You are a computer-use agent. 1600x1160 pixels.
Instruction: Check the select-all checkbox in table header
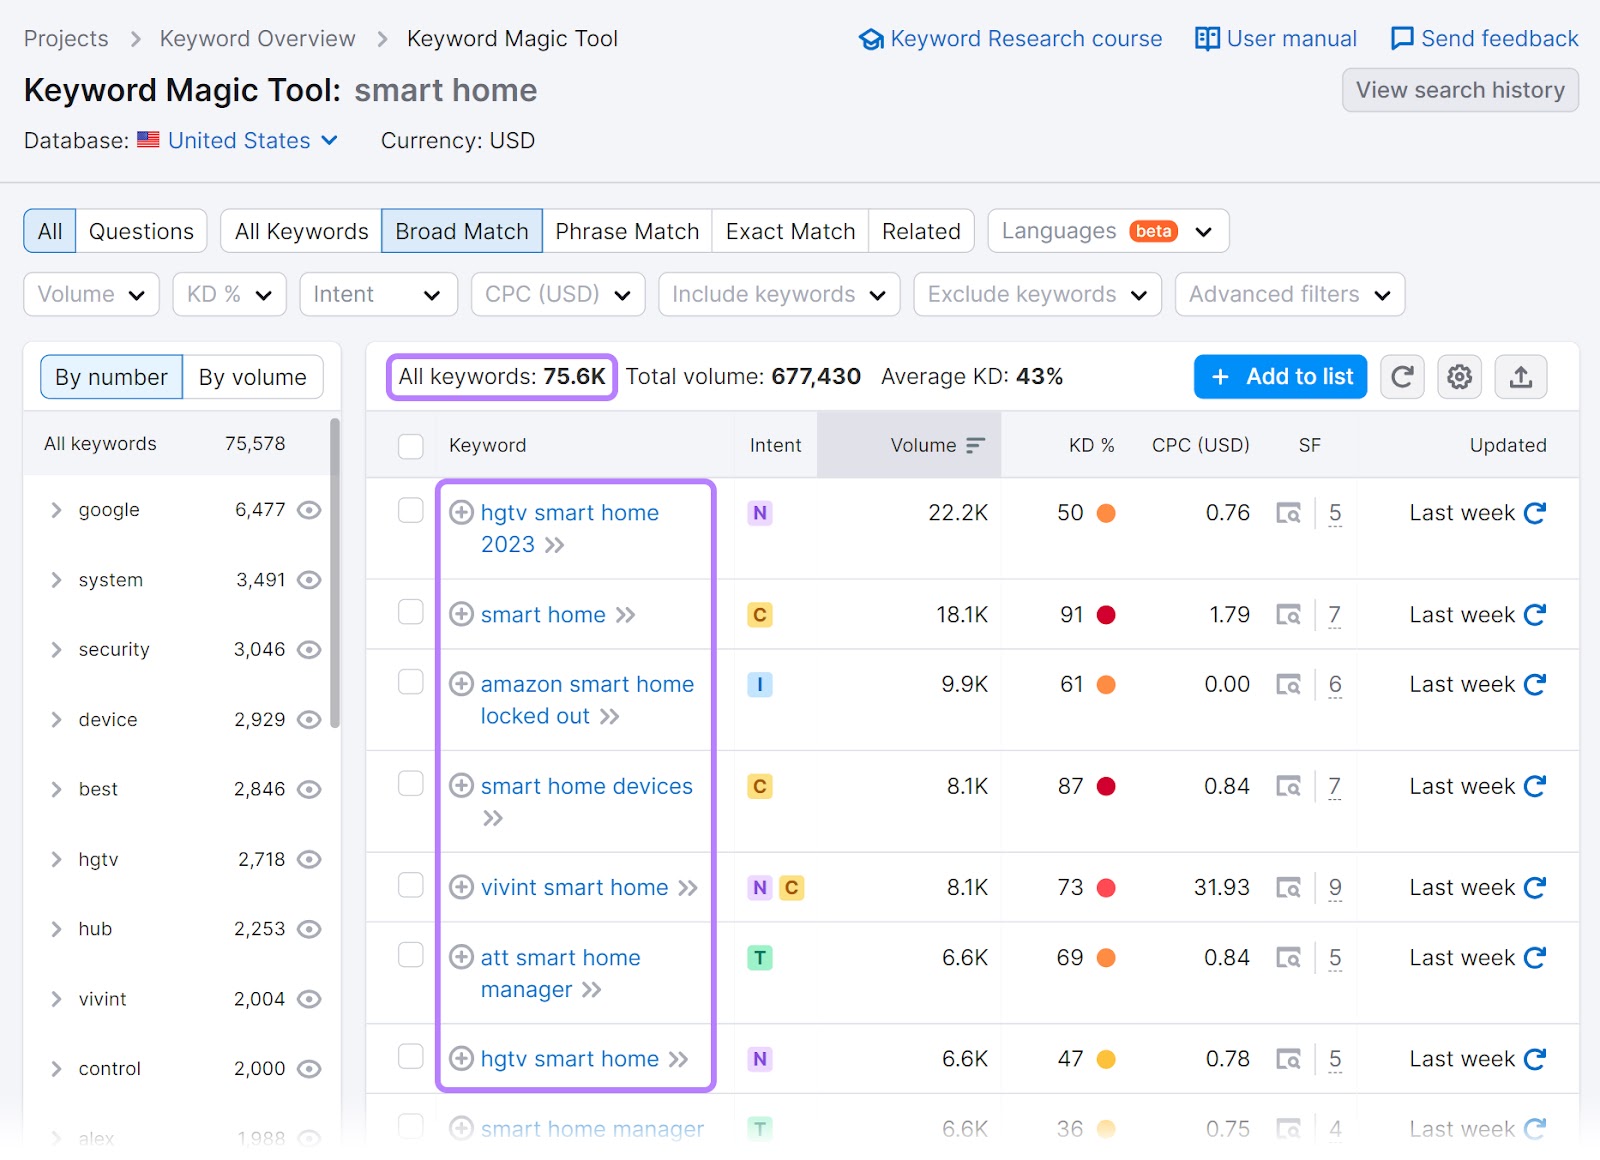point(410,447)
